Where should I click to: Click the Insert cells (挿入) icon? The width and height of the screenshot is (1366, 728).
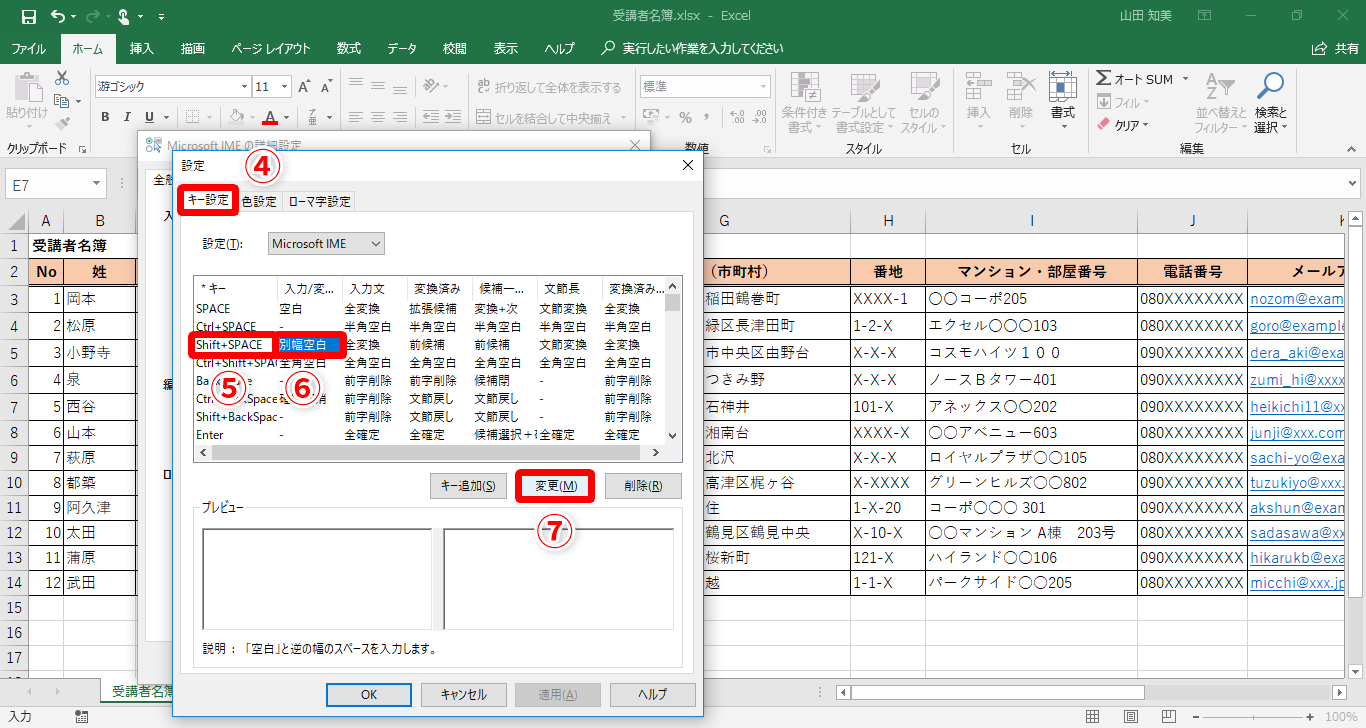(x=978, y=86)
